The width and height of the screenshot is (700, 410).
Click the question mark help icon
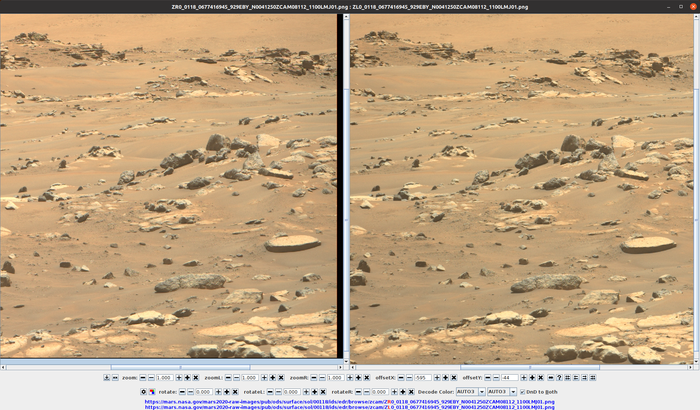click(559, 377)
